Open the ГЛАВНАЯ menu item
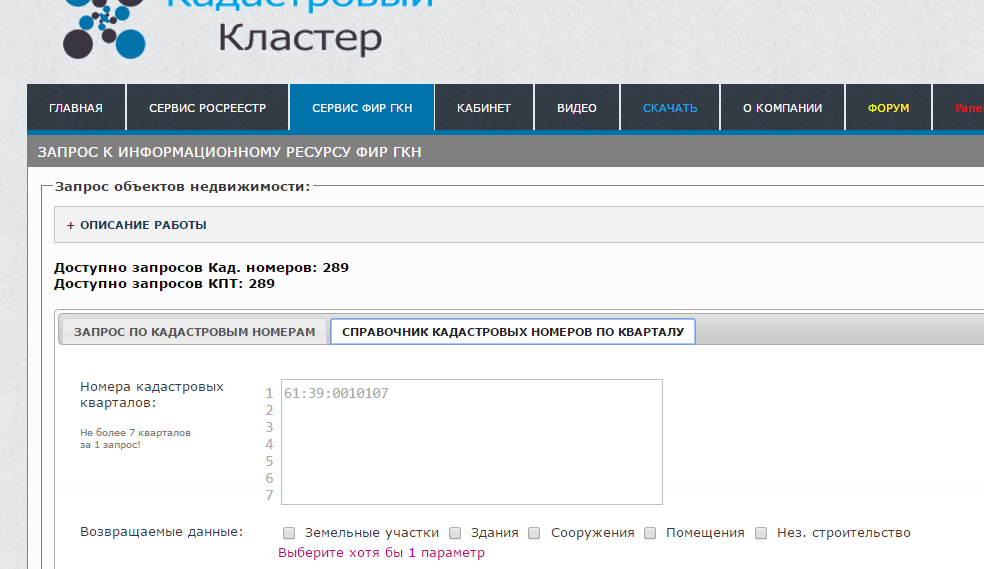 (76, 108)
